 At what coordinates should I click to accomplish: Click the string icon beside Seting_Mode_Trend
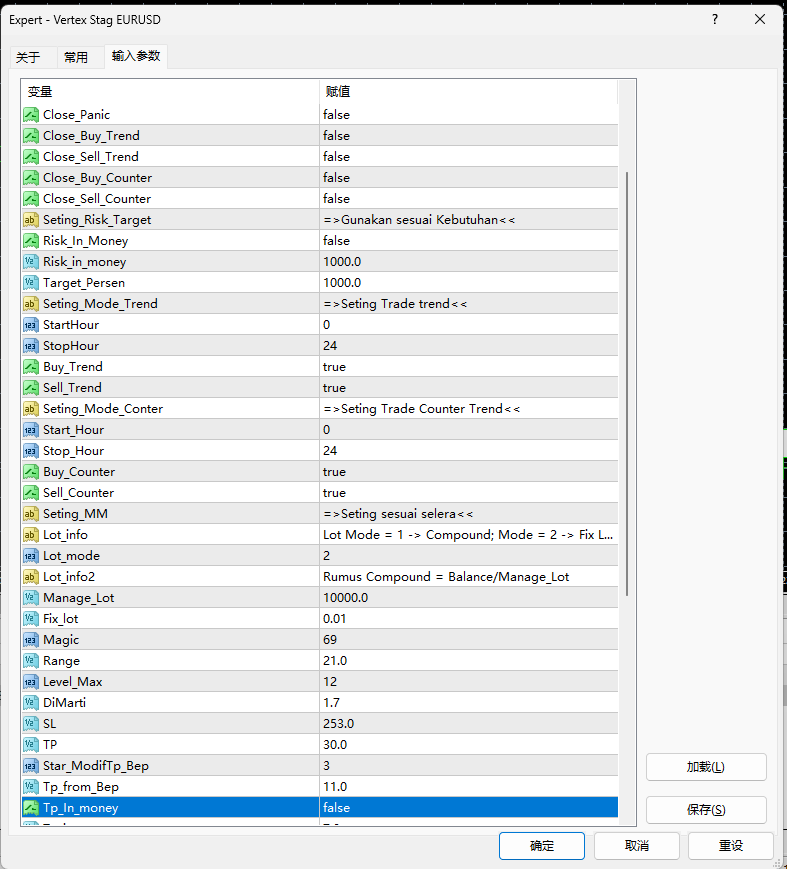pyautogui.click(x=31, y=304)
